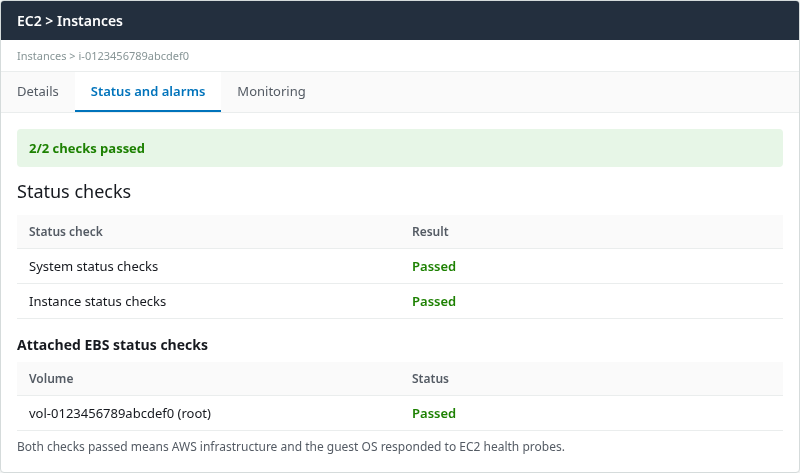Click the Status checks heading
The height and width of the screenshot is (473, 800).
(74, 192)
